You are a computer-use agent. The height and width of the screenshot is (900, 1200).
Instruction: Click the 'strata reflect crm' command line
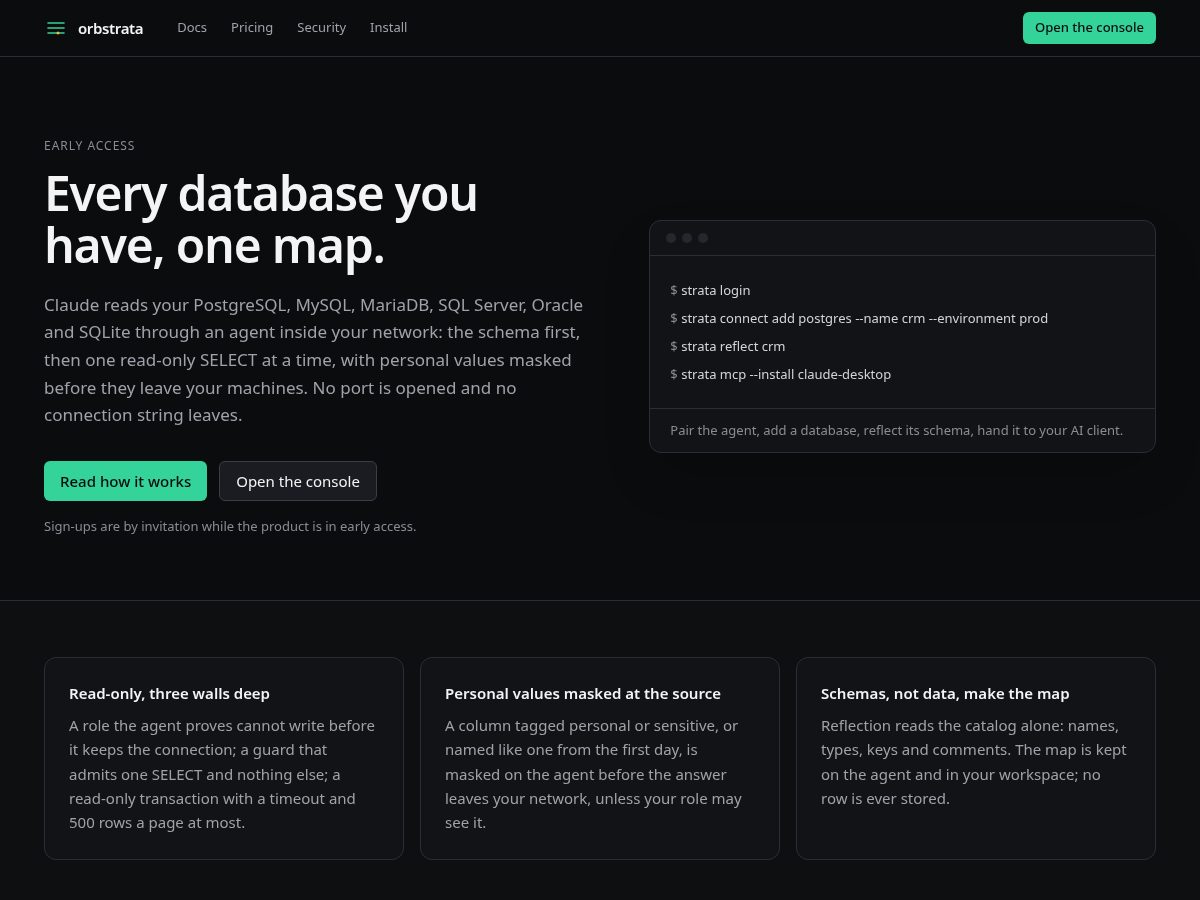(728, 346)
